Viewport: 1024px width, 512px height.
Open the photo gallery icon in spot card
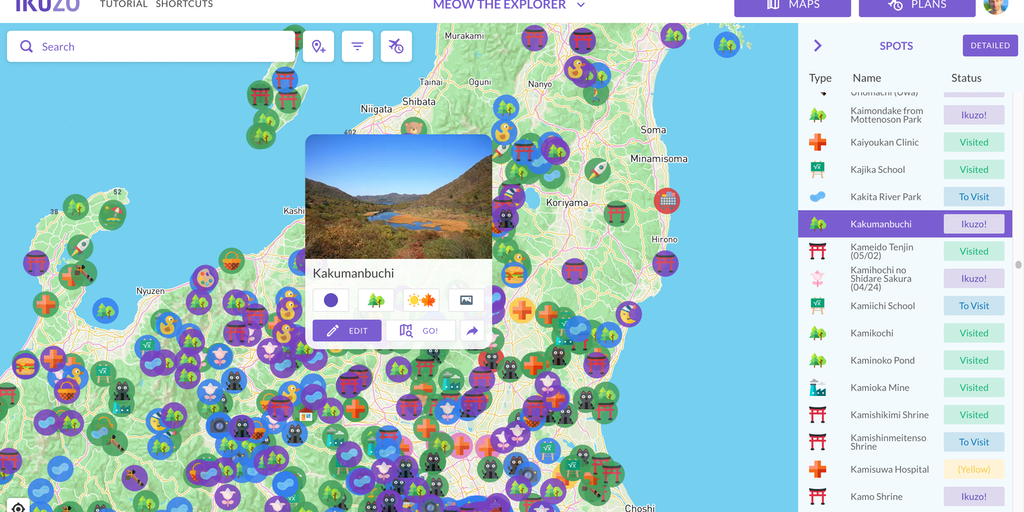coord(466,300)
